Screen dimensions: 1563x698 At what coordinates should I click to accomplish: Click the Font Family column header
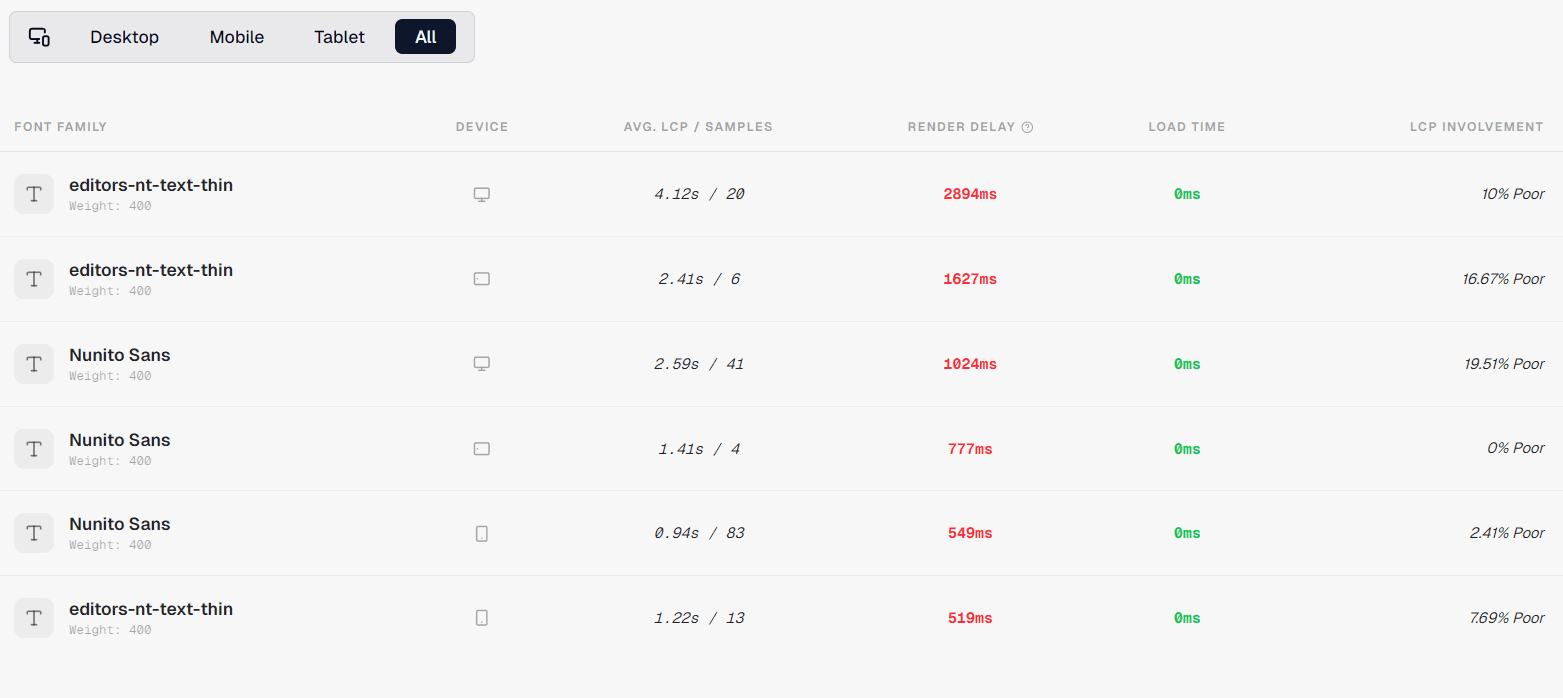(x=61, y=126)
